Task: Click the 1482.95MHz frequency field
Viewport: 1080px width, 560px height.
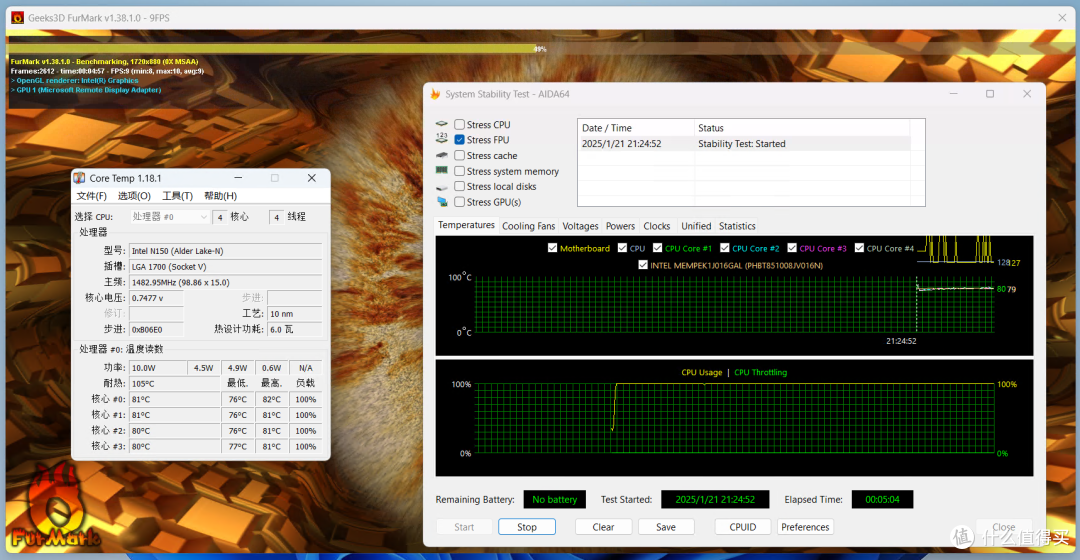Action: pyautogui.click(x=225, y=282)
